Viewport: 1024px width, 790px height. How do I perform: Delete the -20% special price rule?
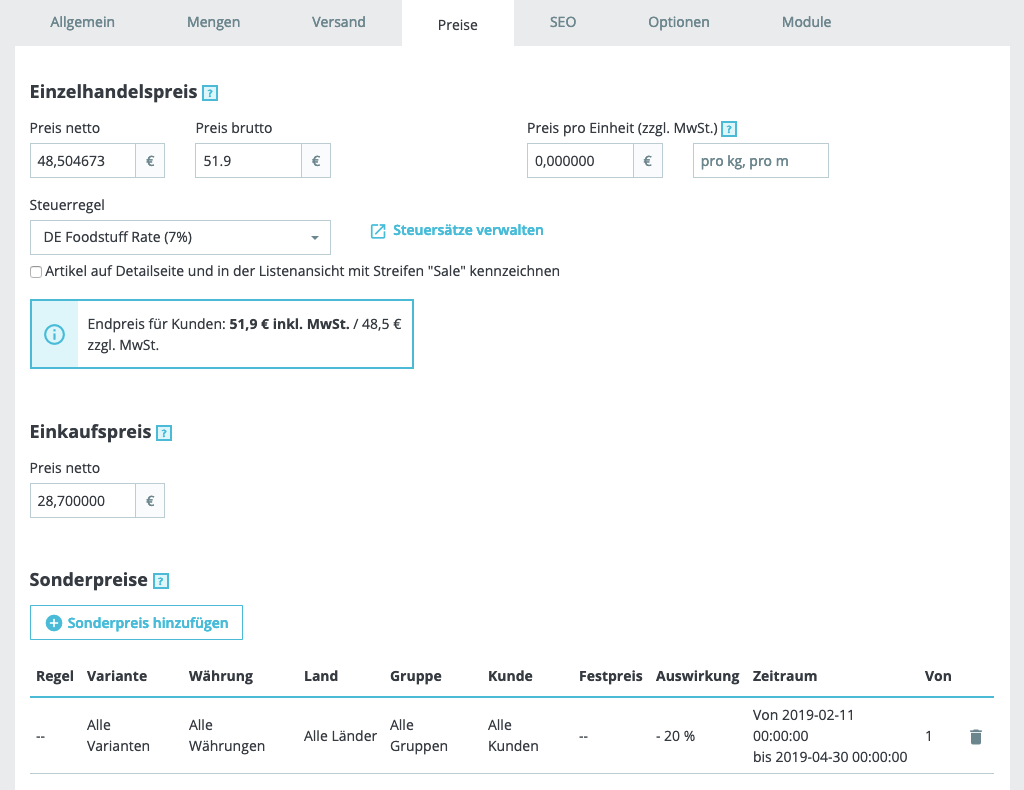click(976, 737)
